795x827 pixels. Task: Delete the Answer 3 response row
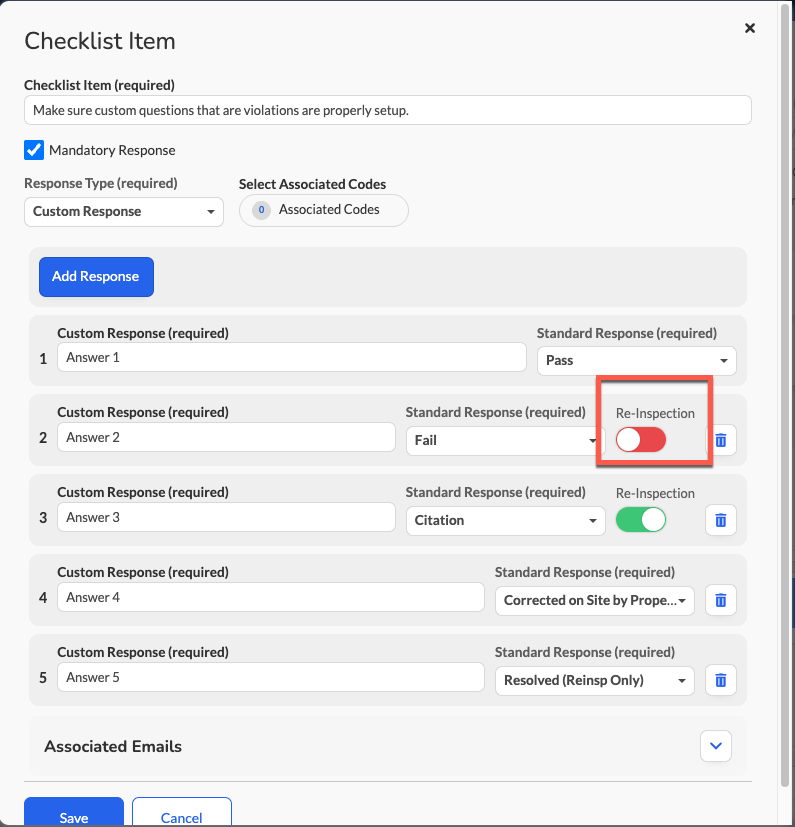click(x=721, y=520)
